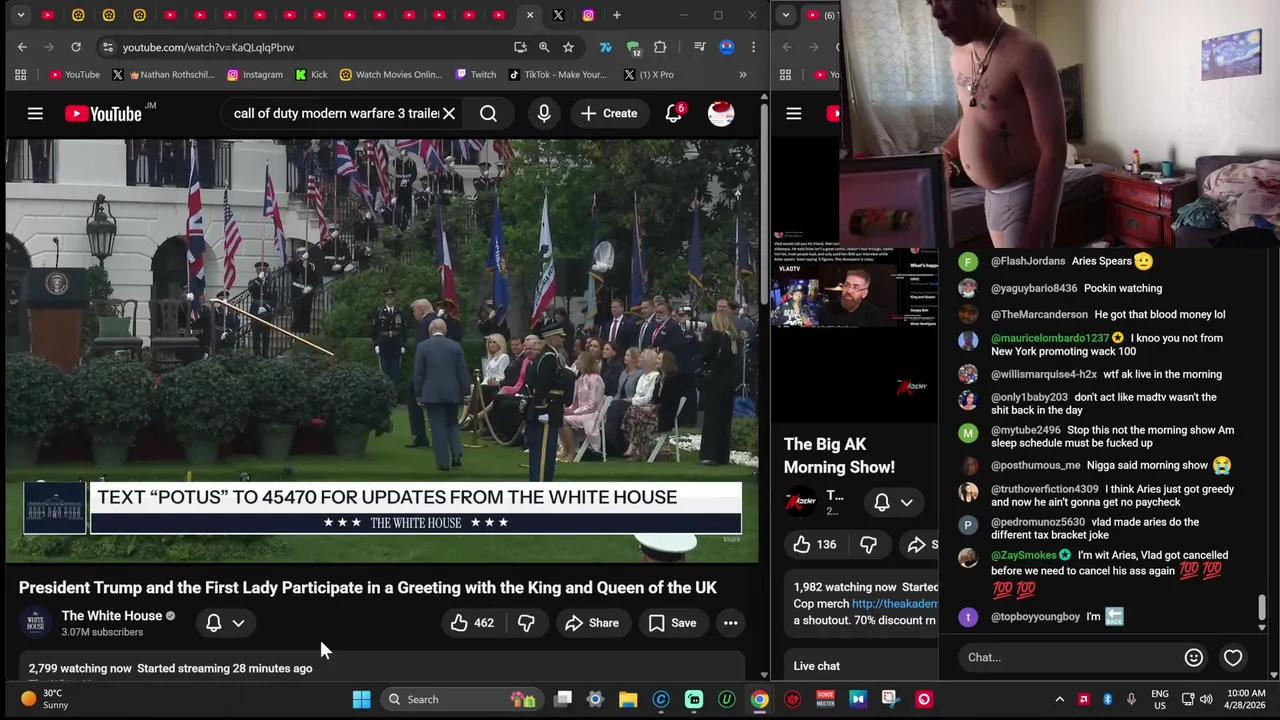
Task: Dislike The Big AK Morning Show video
Action: (x=868, y=544)
